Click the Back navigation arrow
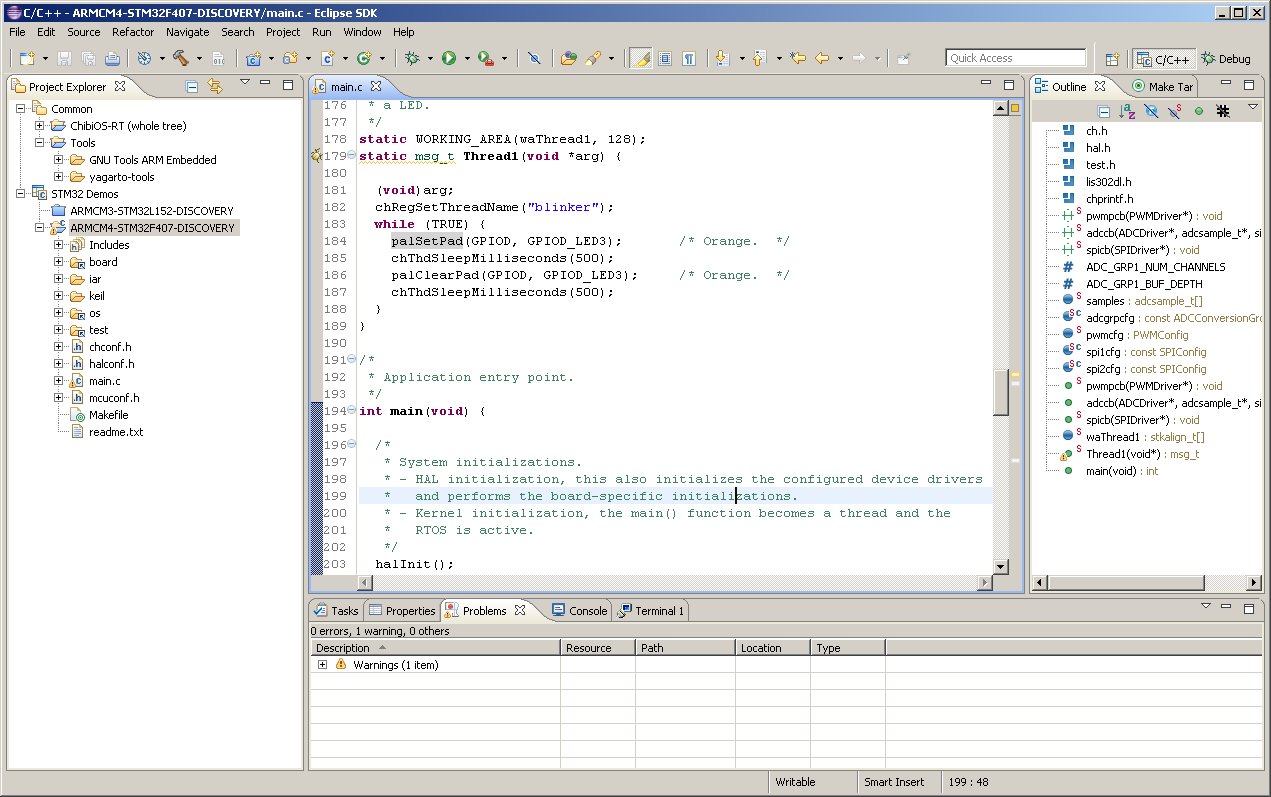The image size is (1271, 797). (822, 58)
